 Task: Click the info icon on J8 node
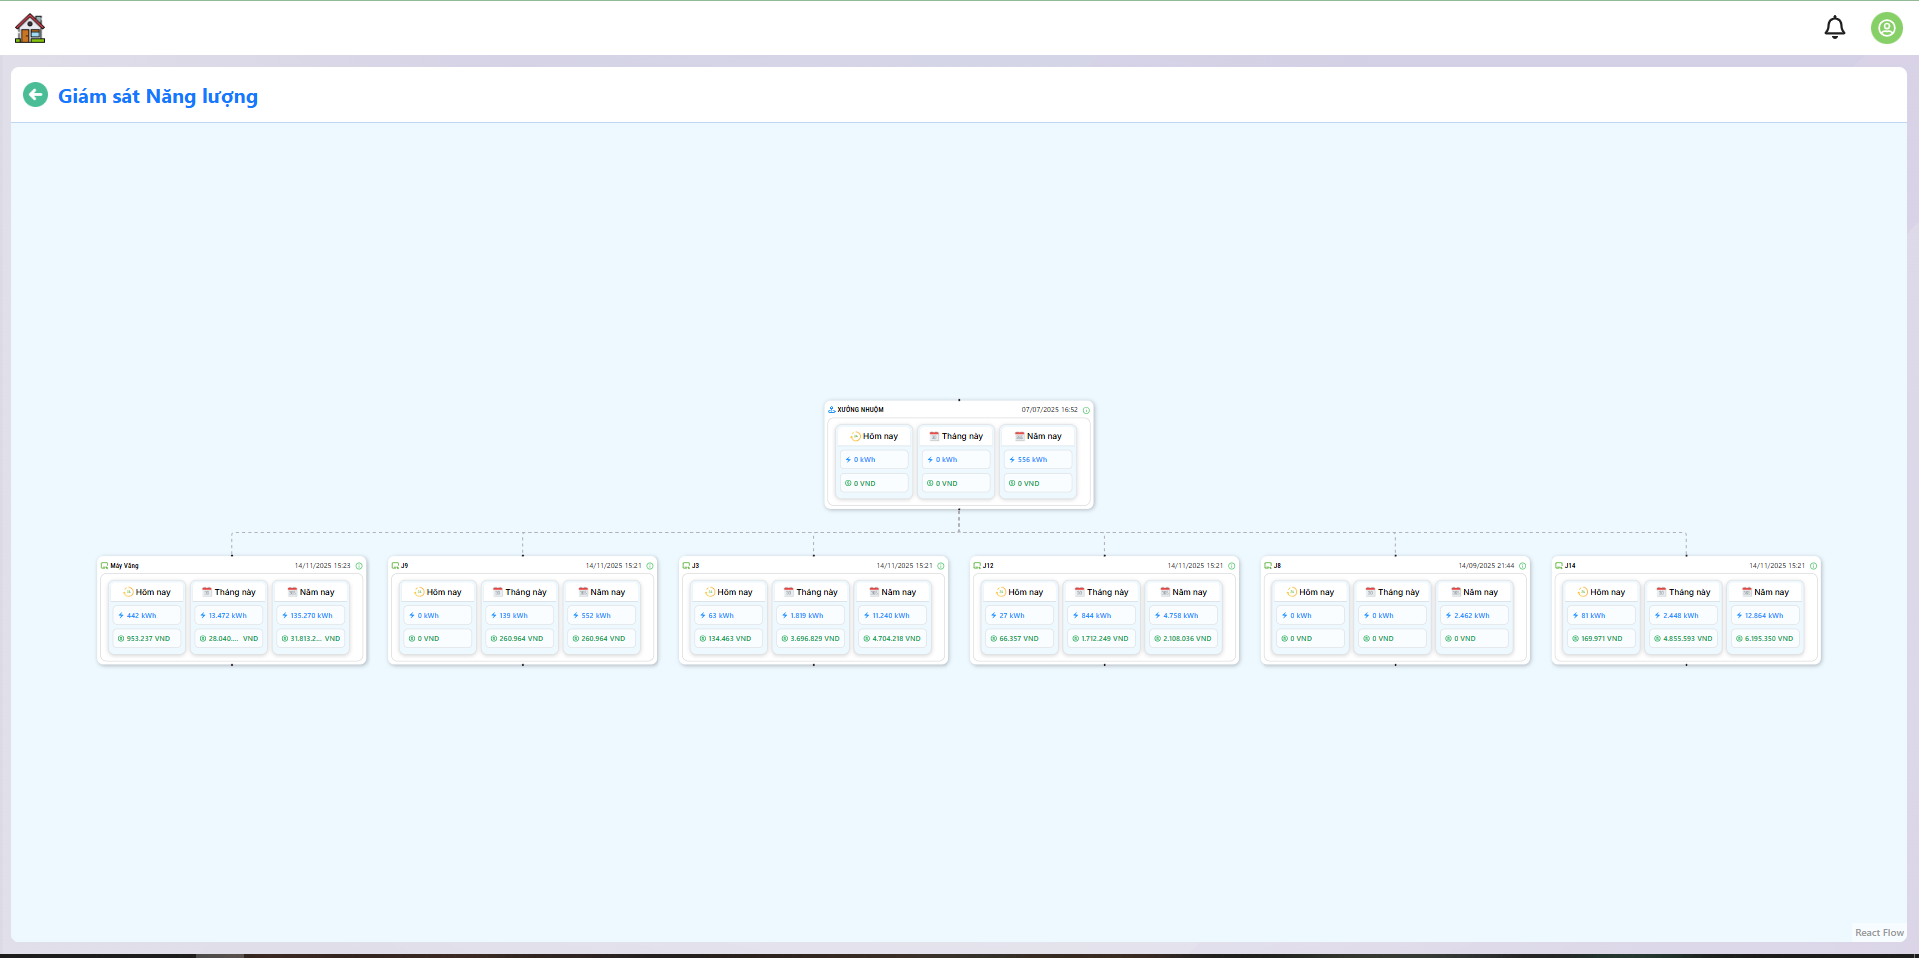tap(1522, 566)
